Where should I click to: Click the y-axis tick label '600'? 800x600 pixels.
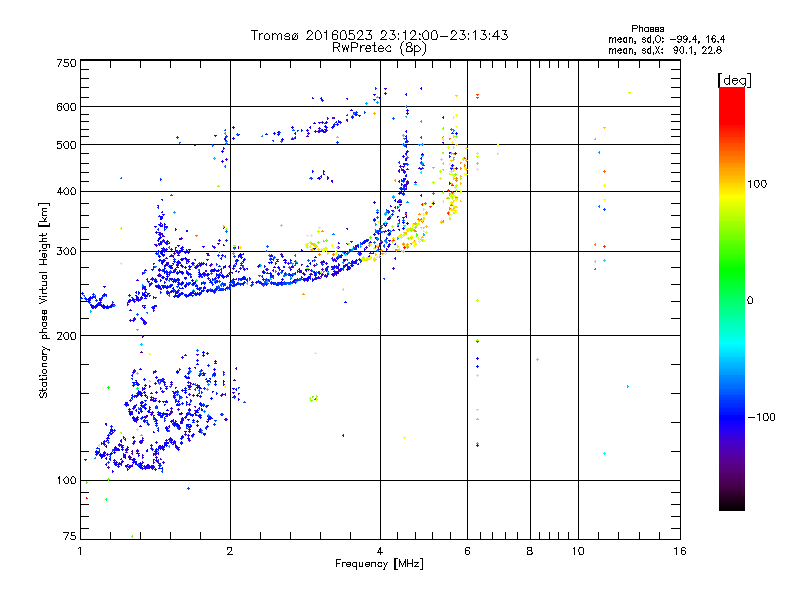click(x=66, y=107)
